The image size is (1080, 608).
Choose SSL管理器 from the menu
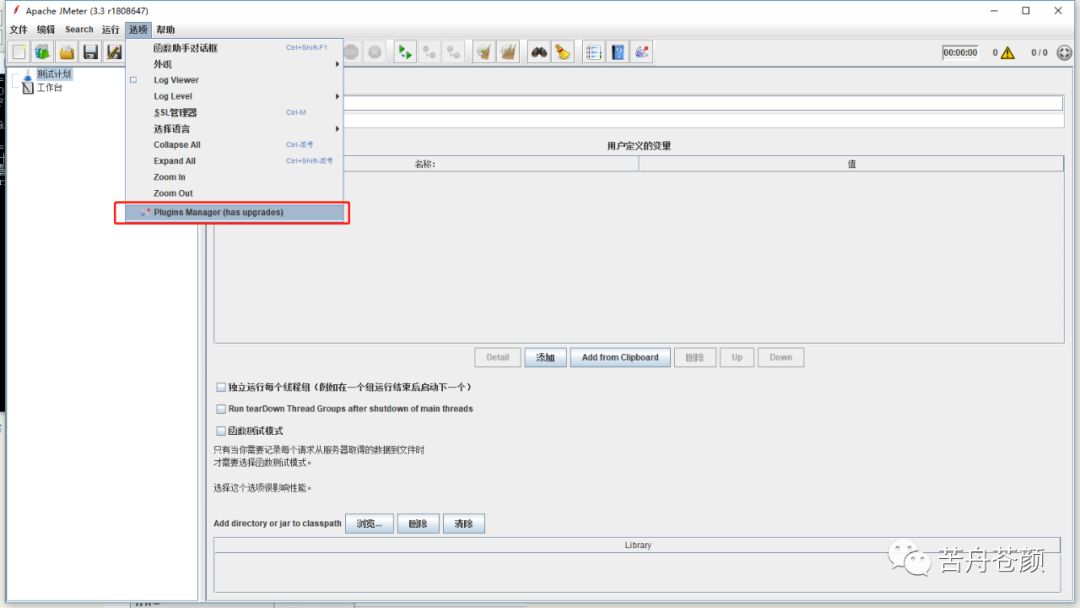pyautogui.click(x=234, y=112)
